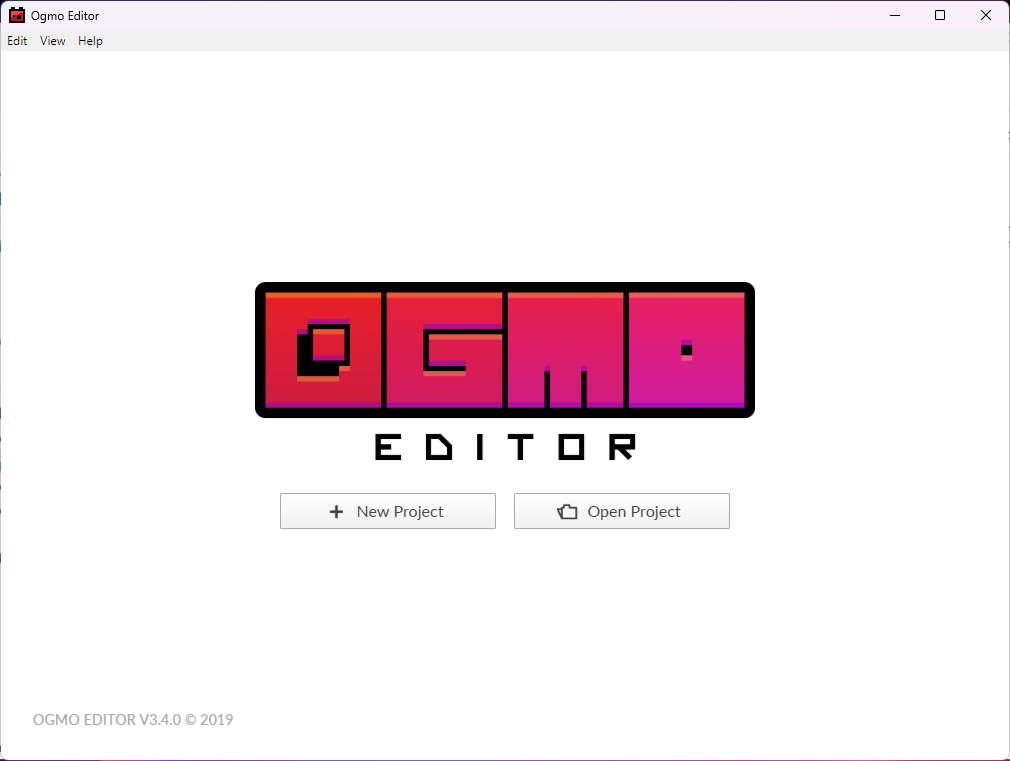Start a new project with New Project
1010x761 pixels.
pos(388,511)
